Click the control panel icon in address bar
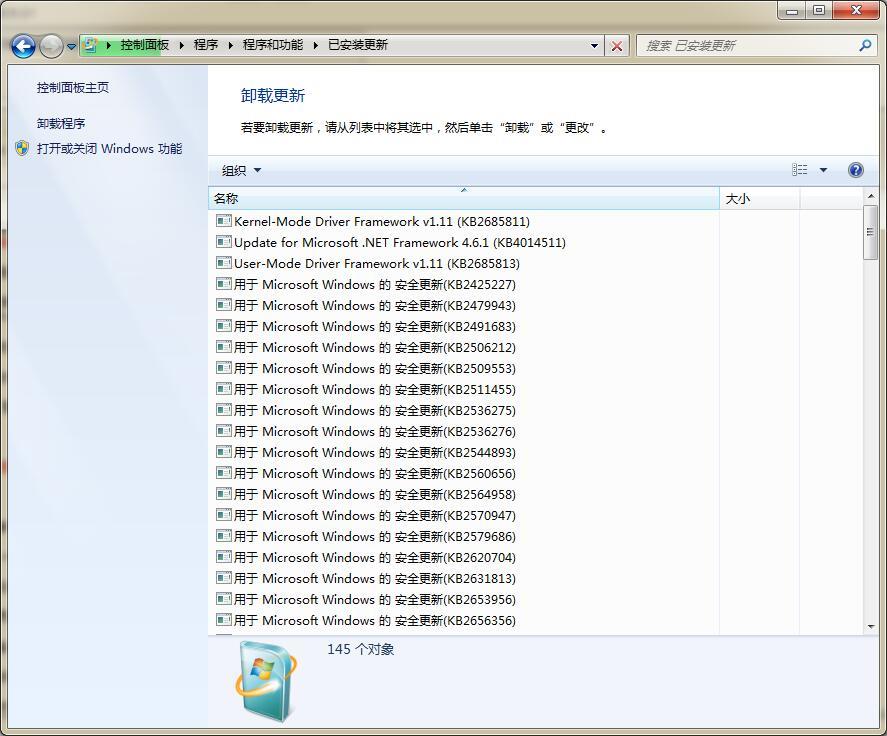Image resolution: width=887 pixels, height=736 pixels. coord(92,45)
